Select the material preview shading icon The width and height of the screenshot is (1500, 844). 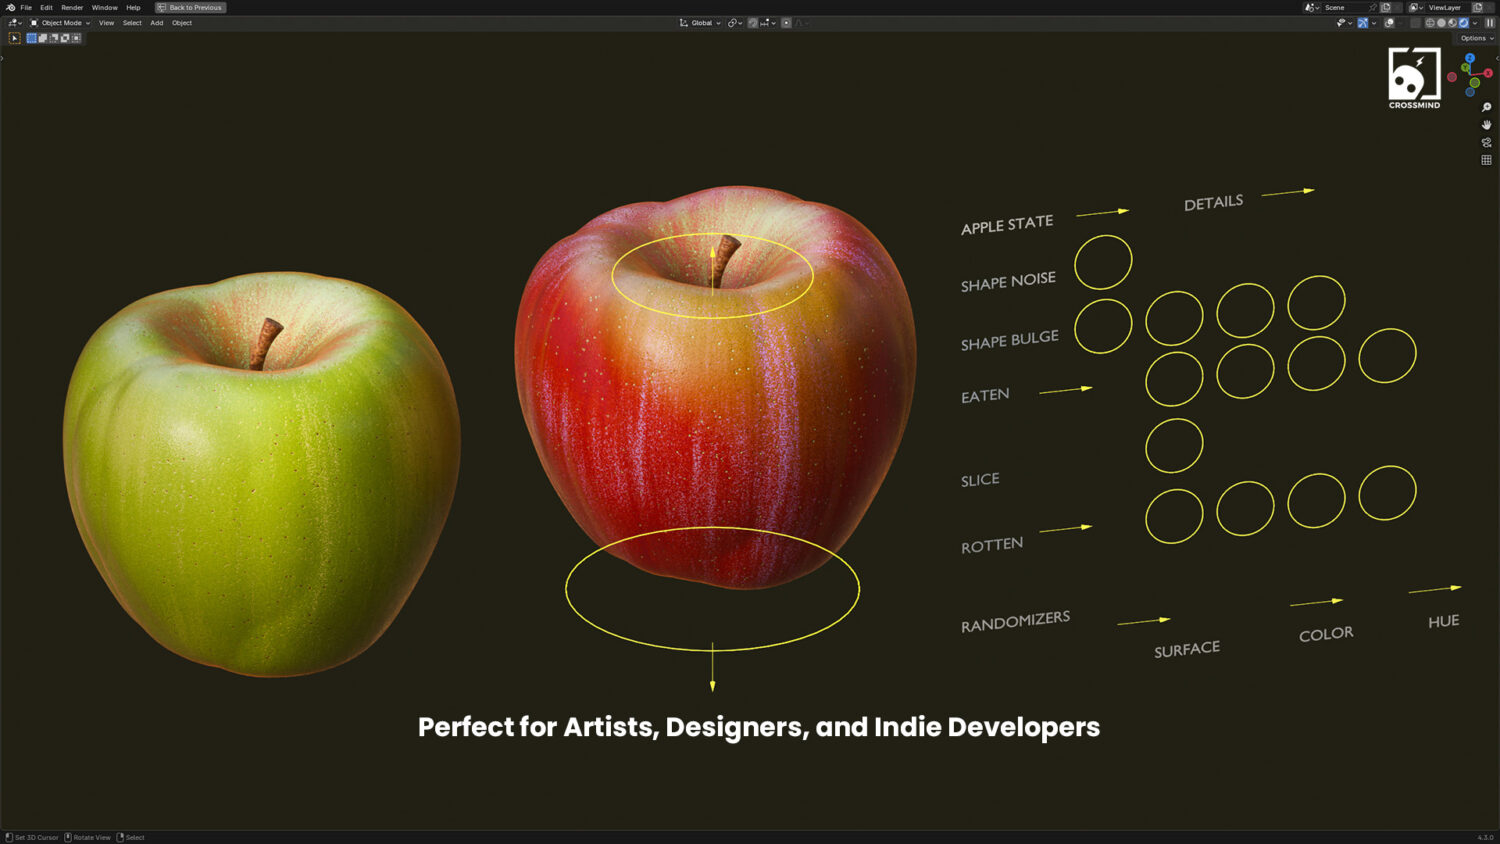pyautogui.click(x=1452, y=23)
